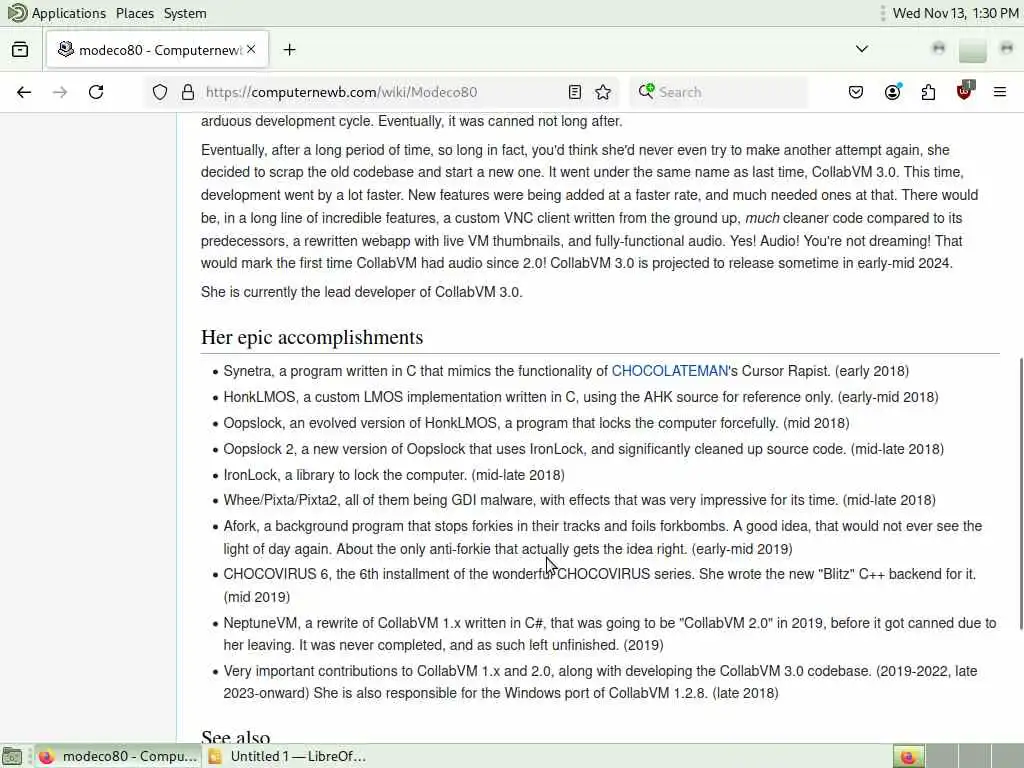Switch to Untitled 1 LibreOffice taskbar window
Image resolution: width=1024 pixels, height=768 pixels.
tap(287, 756)
